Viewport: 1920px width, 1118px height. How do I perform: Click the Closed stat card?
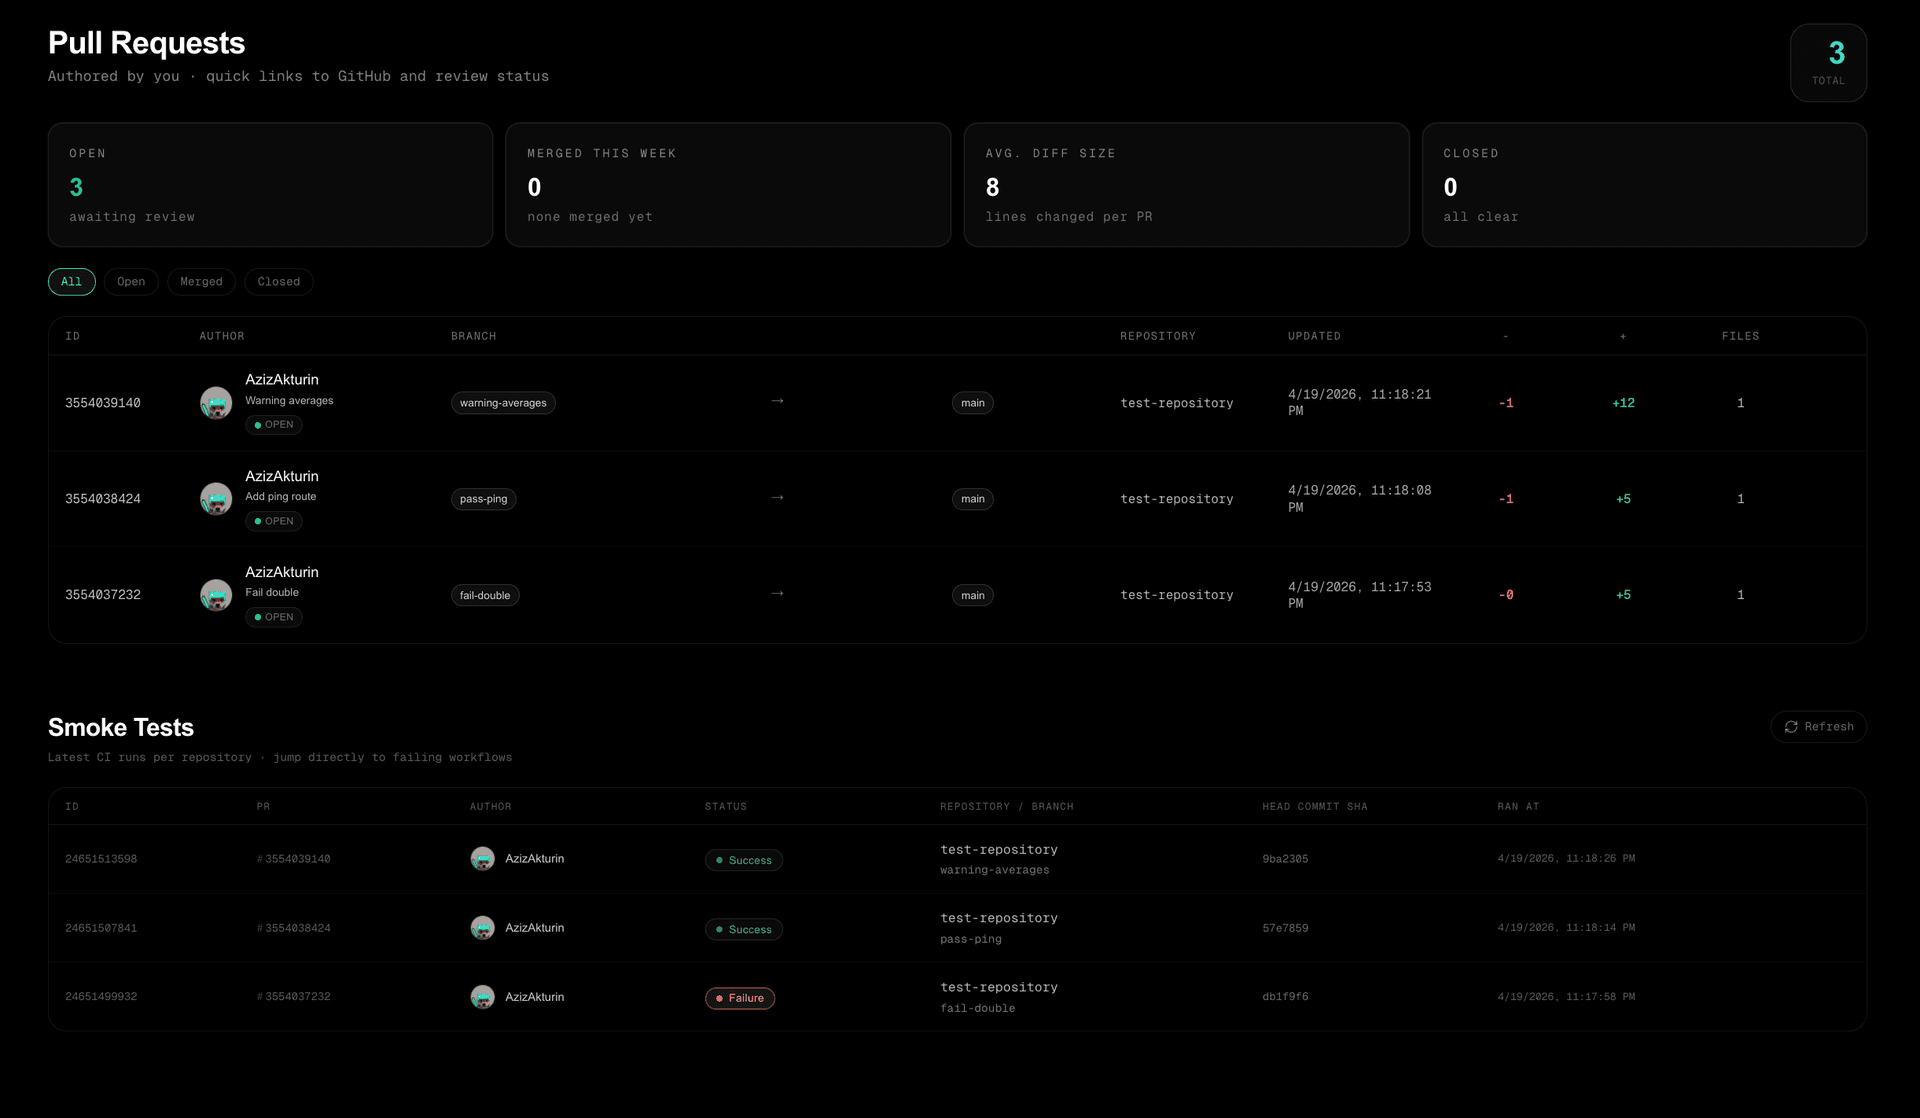point(1644,185)
